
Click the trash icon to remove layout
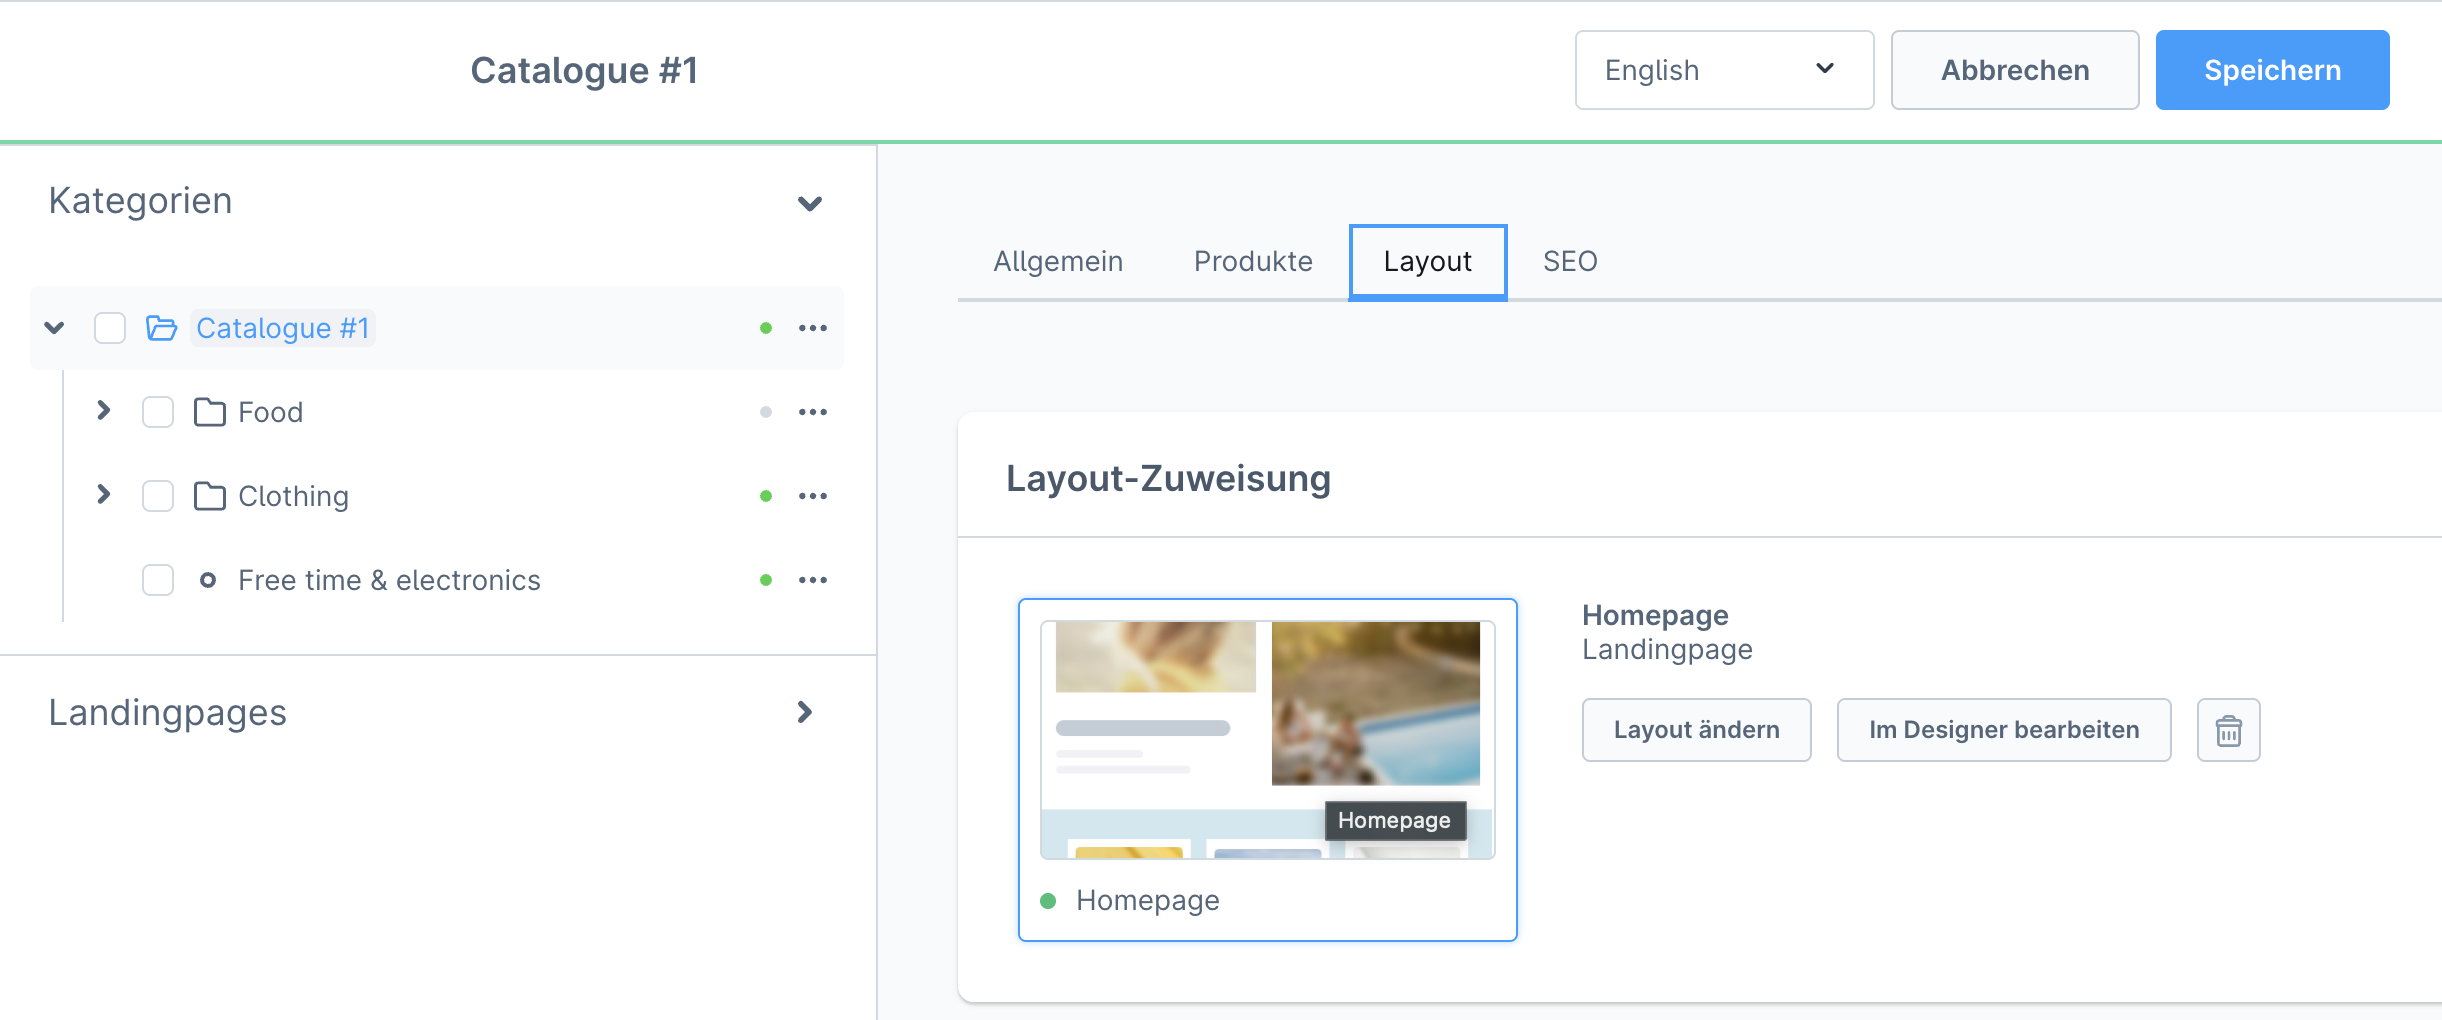coord(2228,730)
